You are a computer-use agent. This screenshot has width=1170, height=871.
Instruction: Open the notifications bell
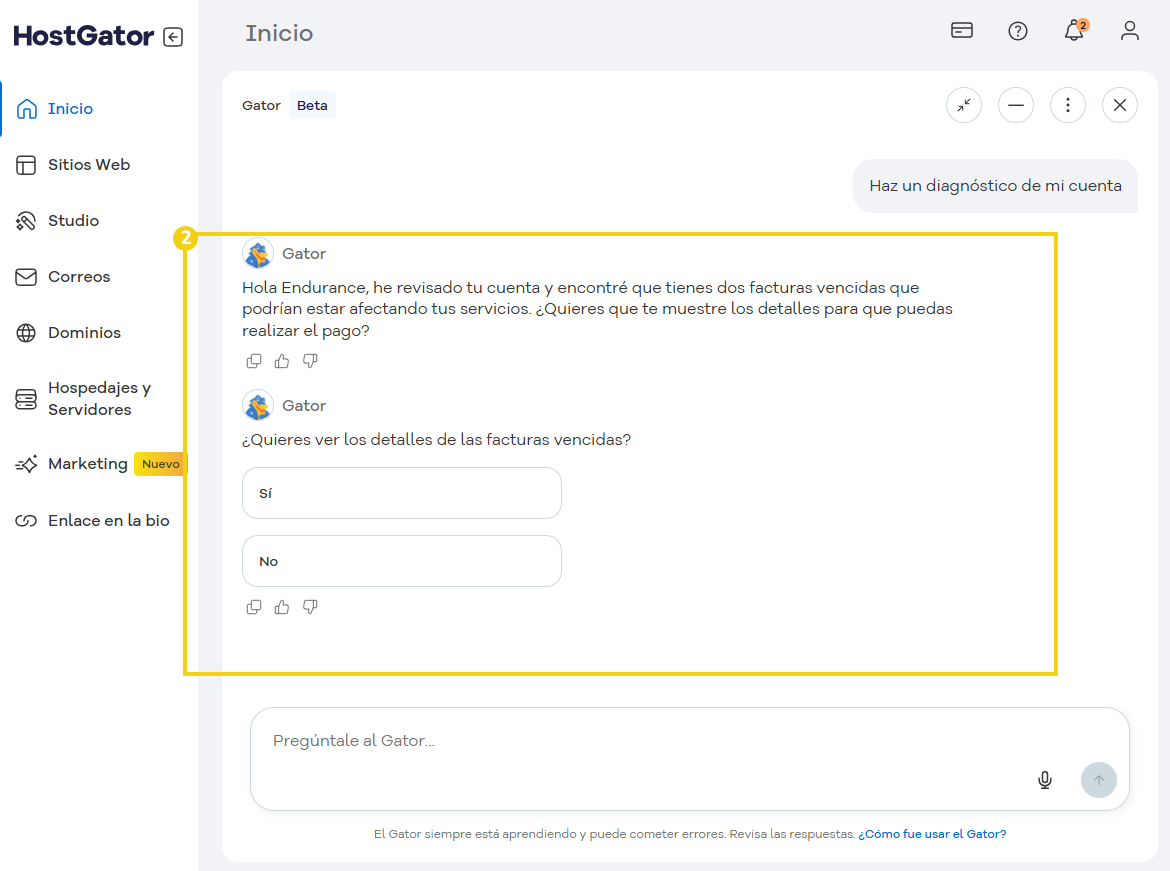tap(1074, 31)
